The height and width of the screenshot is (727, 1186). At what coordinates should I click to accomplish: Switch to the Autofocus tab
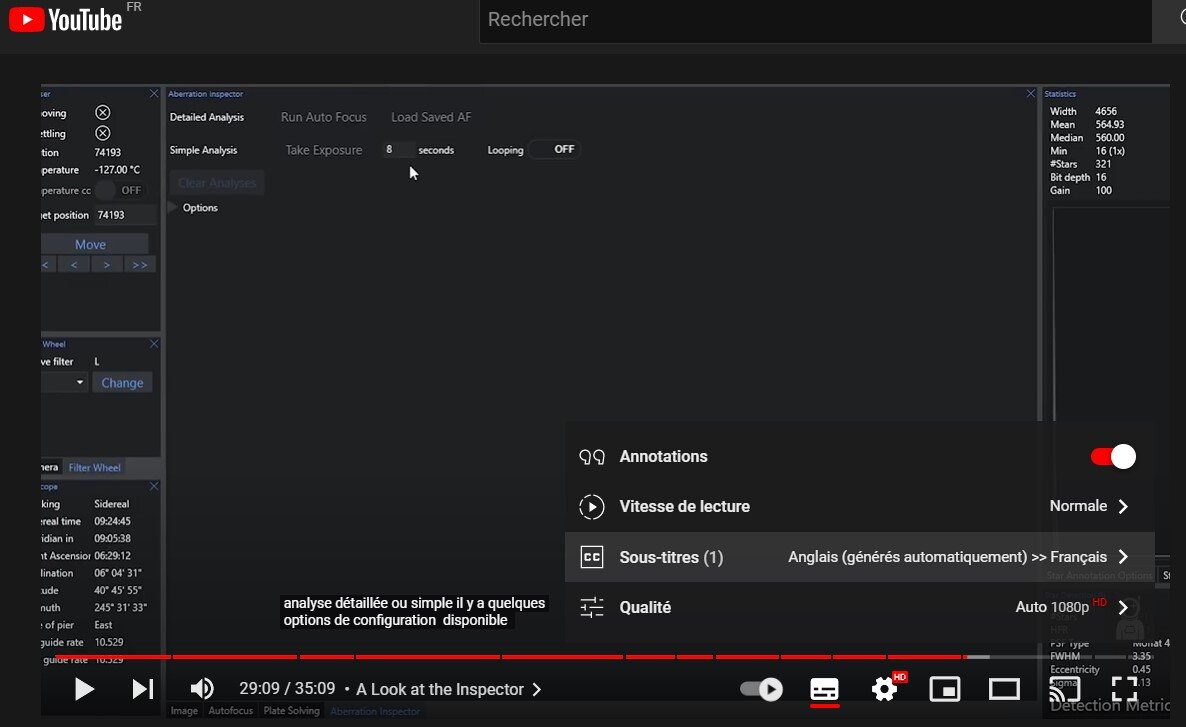pos(231,710)
